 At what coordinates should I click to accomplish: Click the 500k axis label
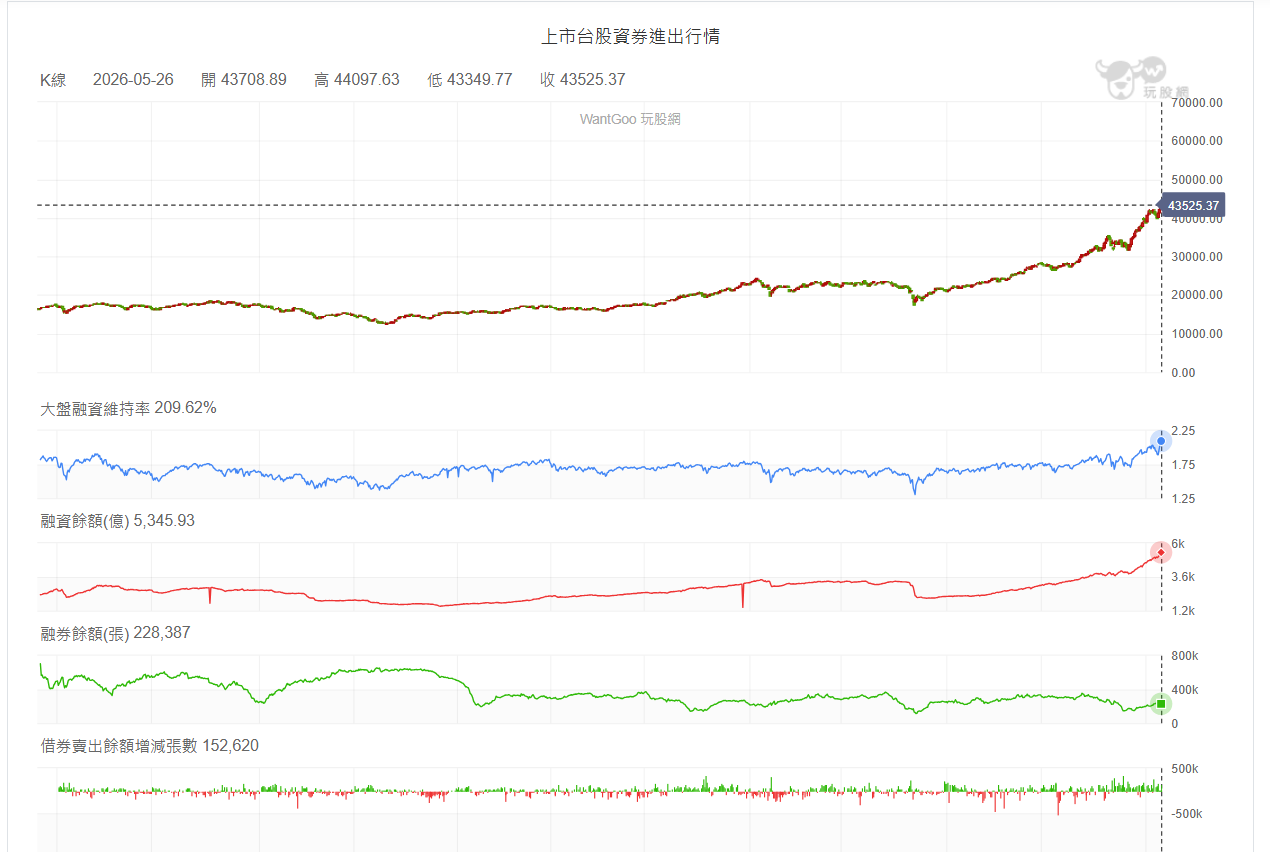tap(1184, 769)
